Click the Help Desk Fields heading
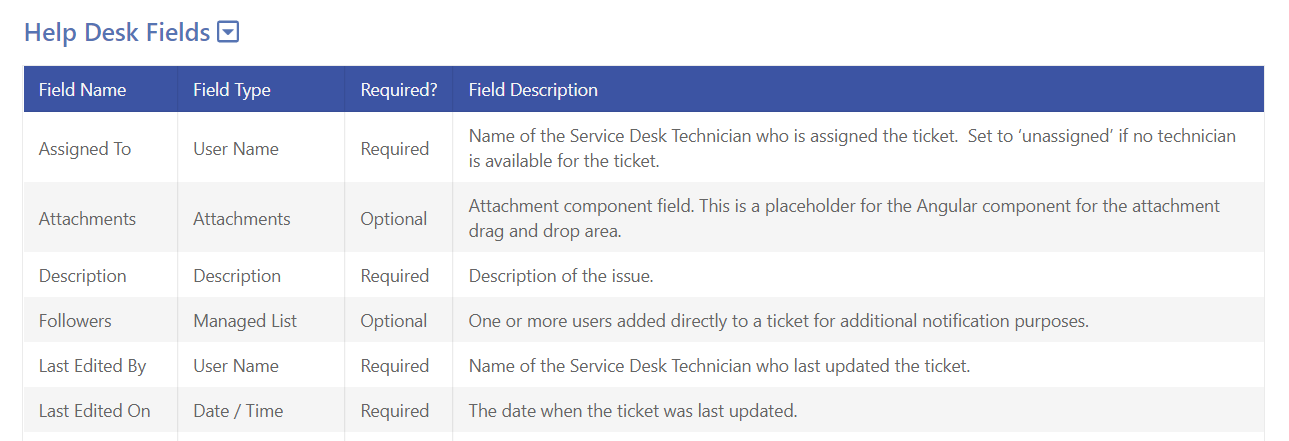Viewport: 1289px width, 441px height. [117, 33]
